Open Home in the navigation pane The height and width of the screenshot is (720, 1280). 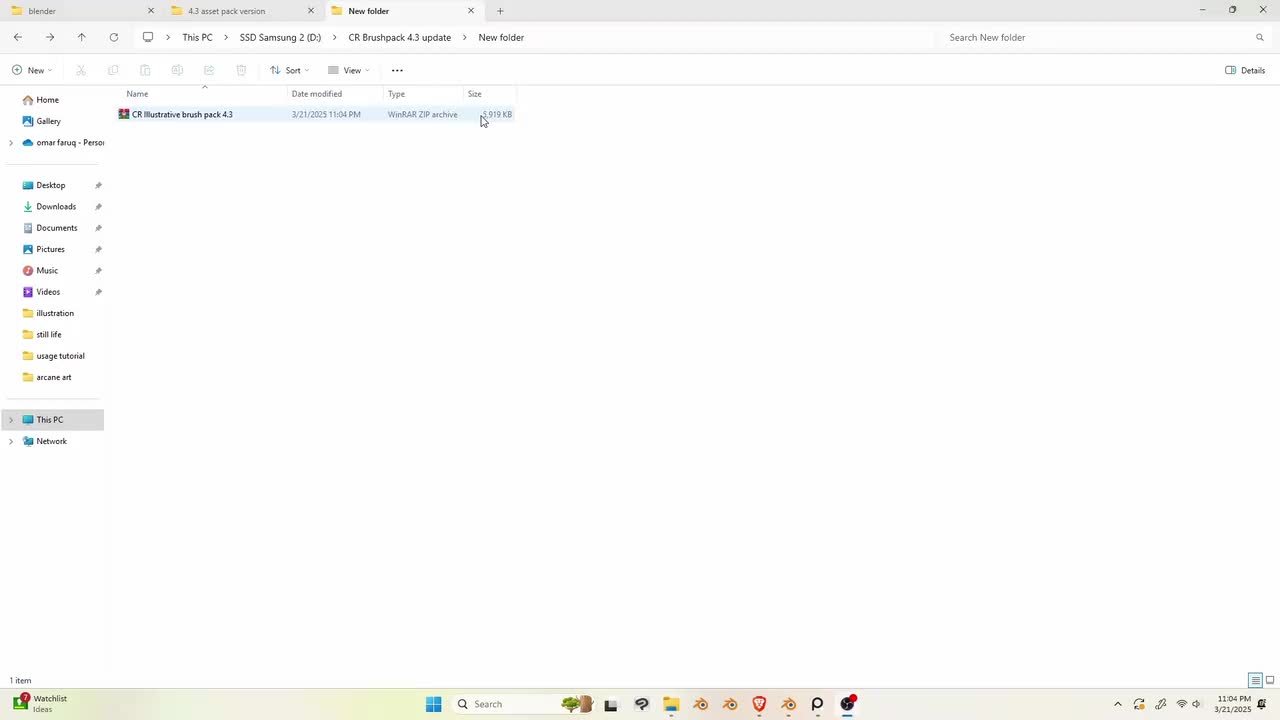[47, 100]
